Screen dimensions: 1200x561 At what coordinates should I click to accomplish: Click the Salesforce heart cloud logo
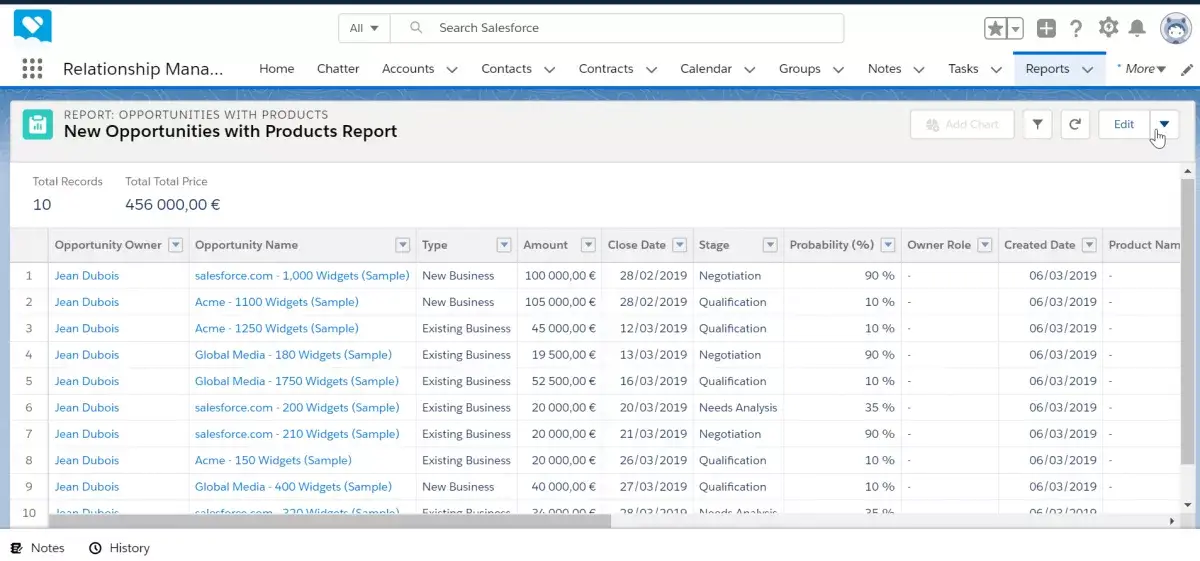[x=33, y=27]
